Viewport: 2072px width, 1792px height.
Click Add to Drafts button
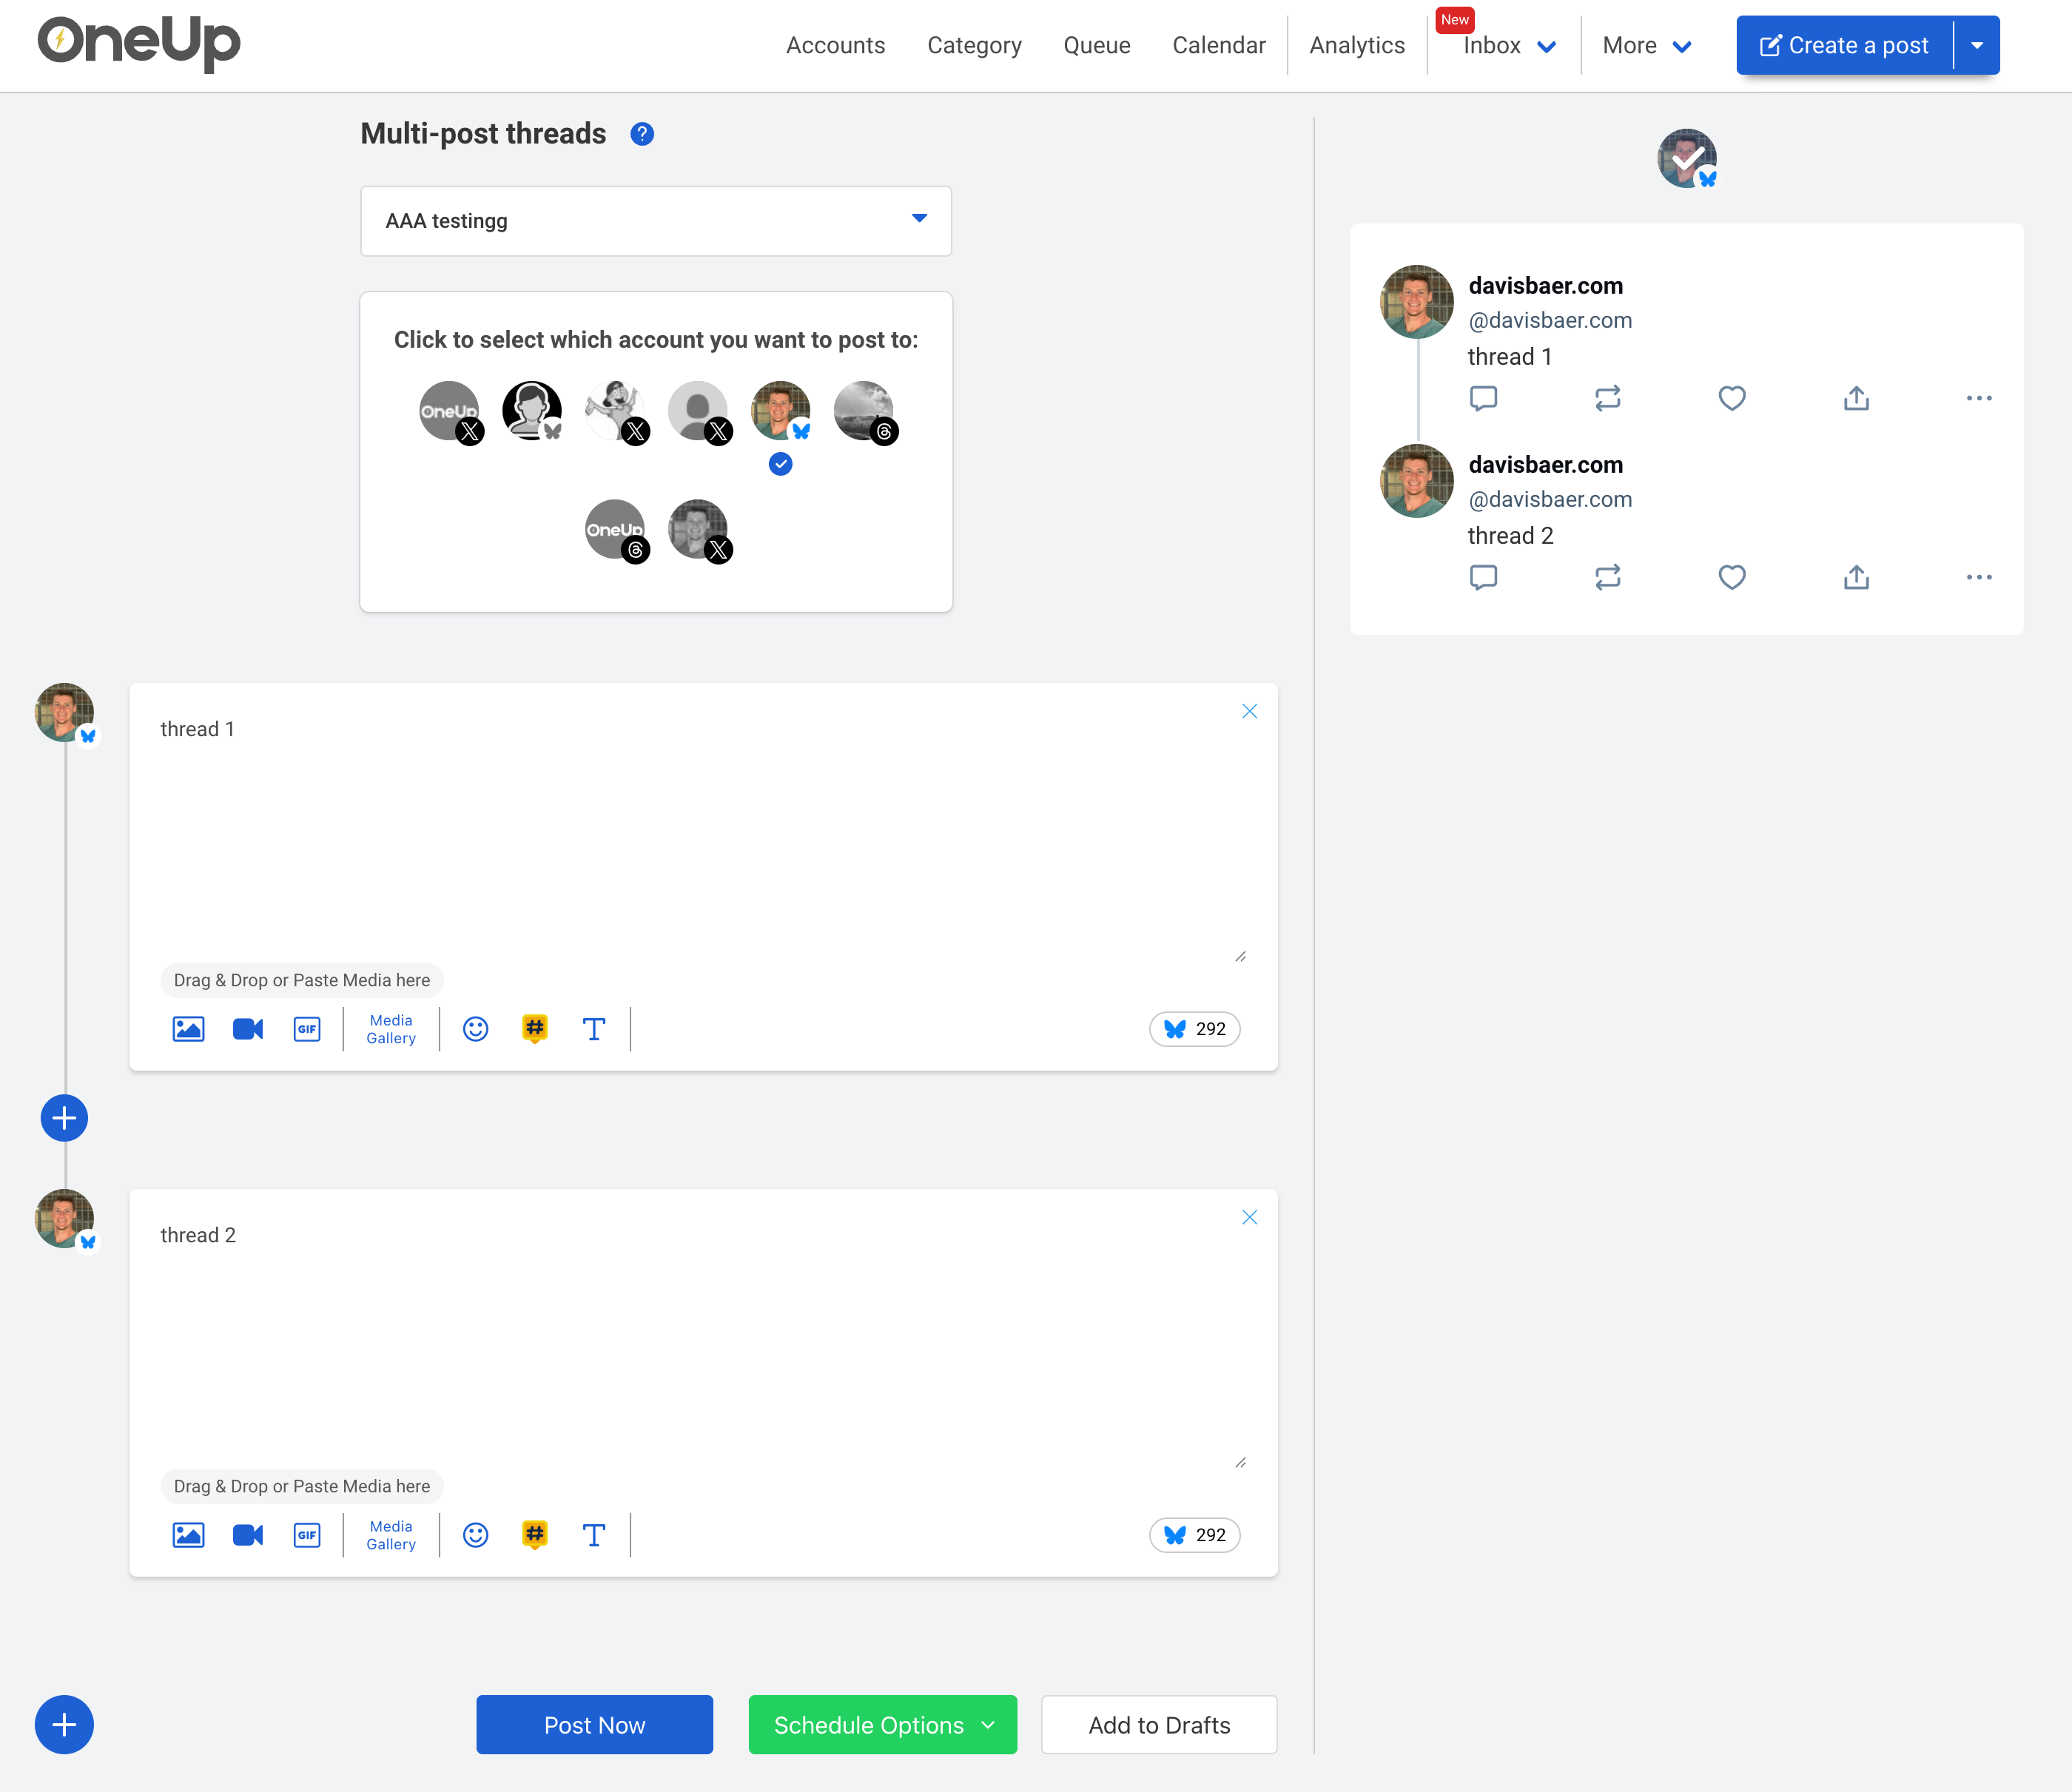[1159, 1725]
